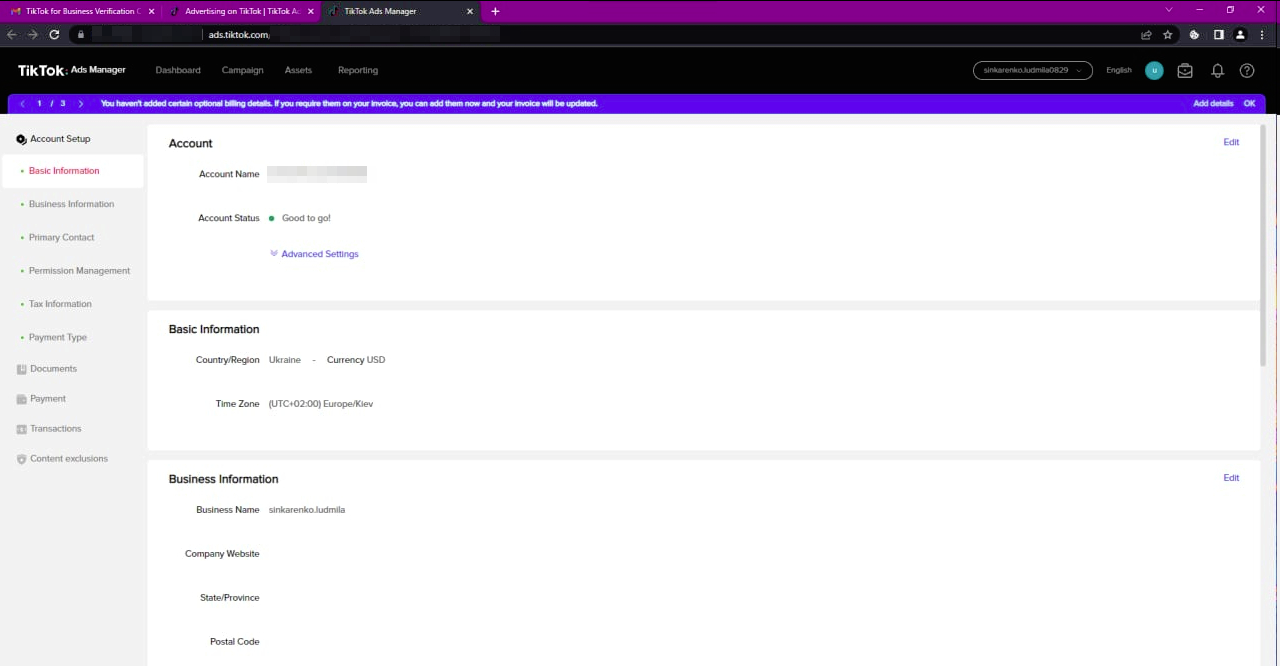Image resolution: width=1280 pixels, height=666 pixels.
Task: Click the Ukraine country value
Action: (x=285, y=360)
